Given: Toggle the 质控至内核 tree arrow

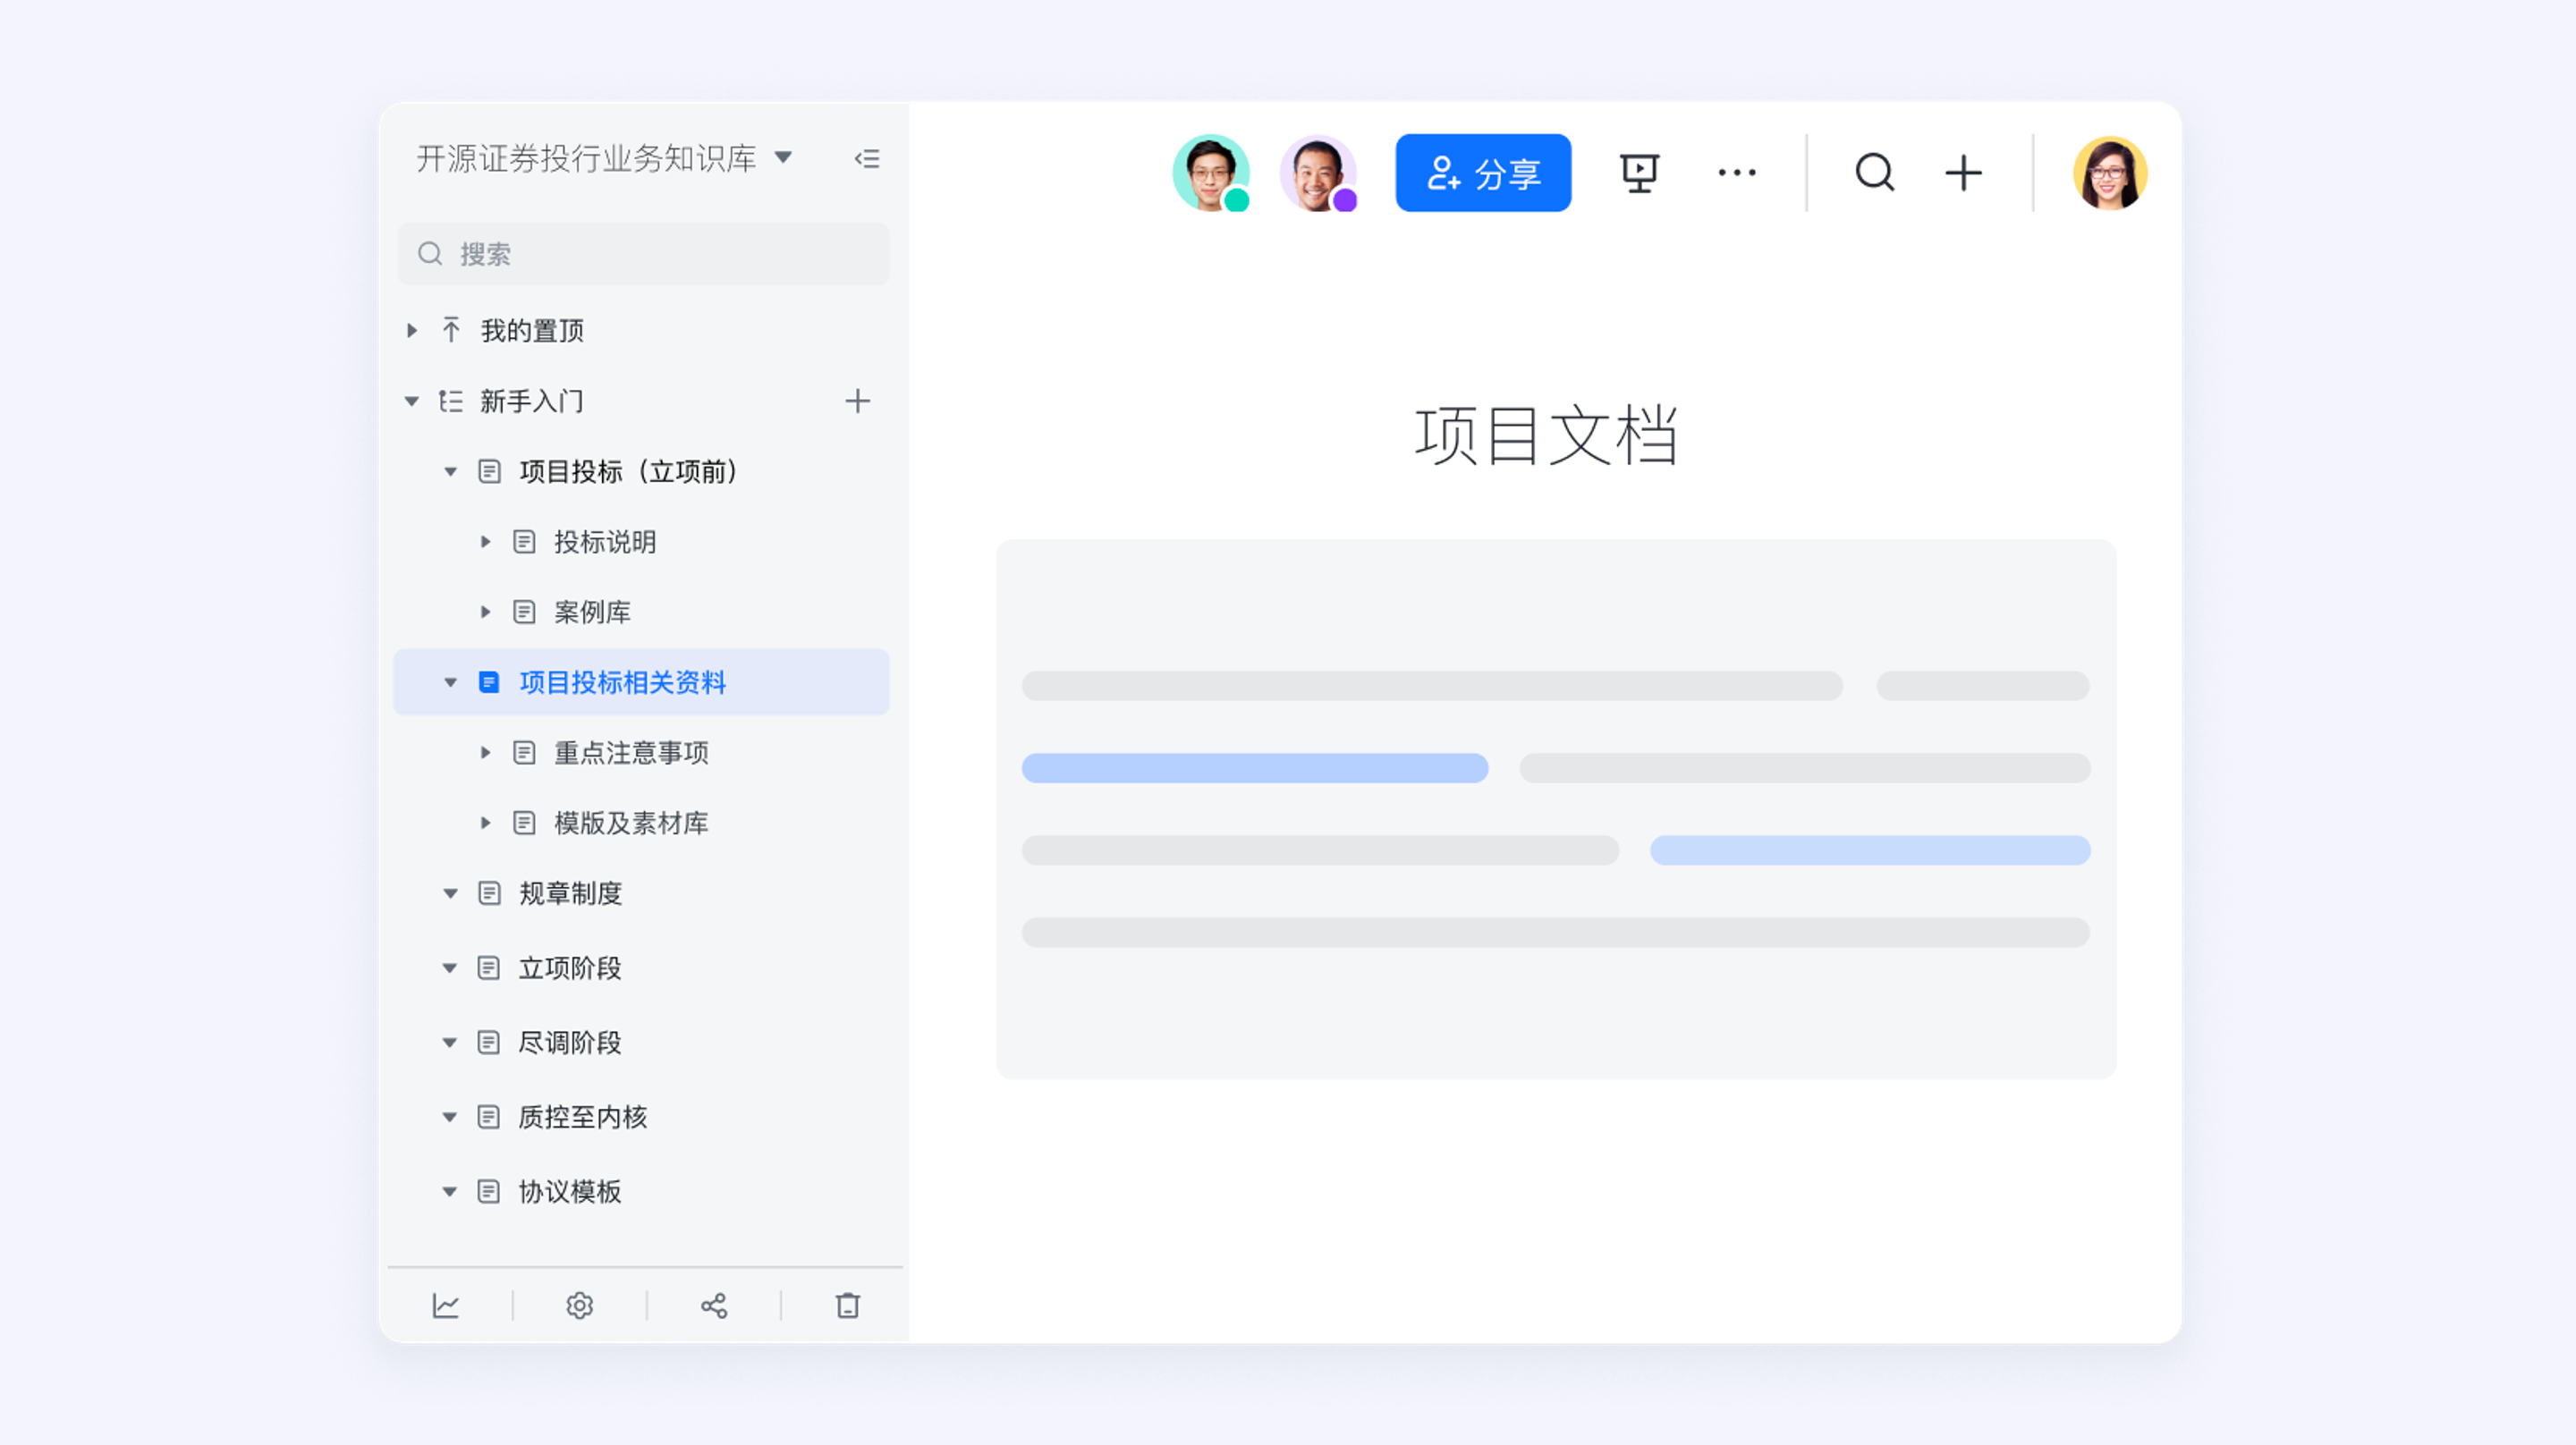Looking at the screenshot, I should tap(450, 1117).
